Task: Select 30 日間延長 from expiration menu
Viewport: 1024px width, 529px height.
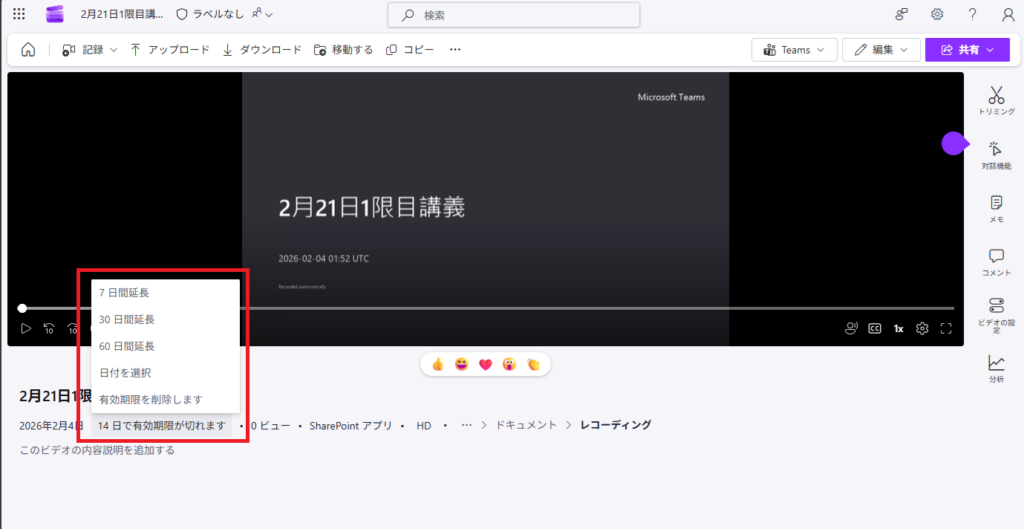Action: click(127, 320)
